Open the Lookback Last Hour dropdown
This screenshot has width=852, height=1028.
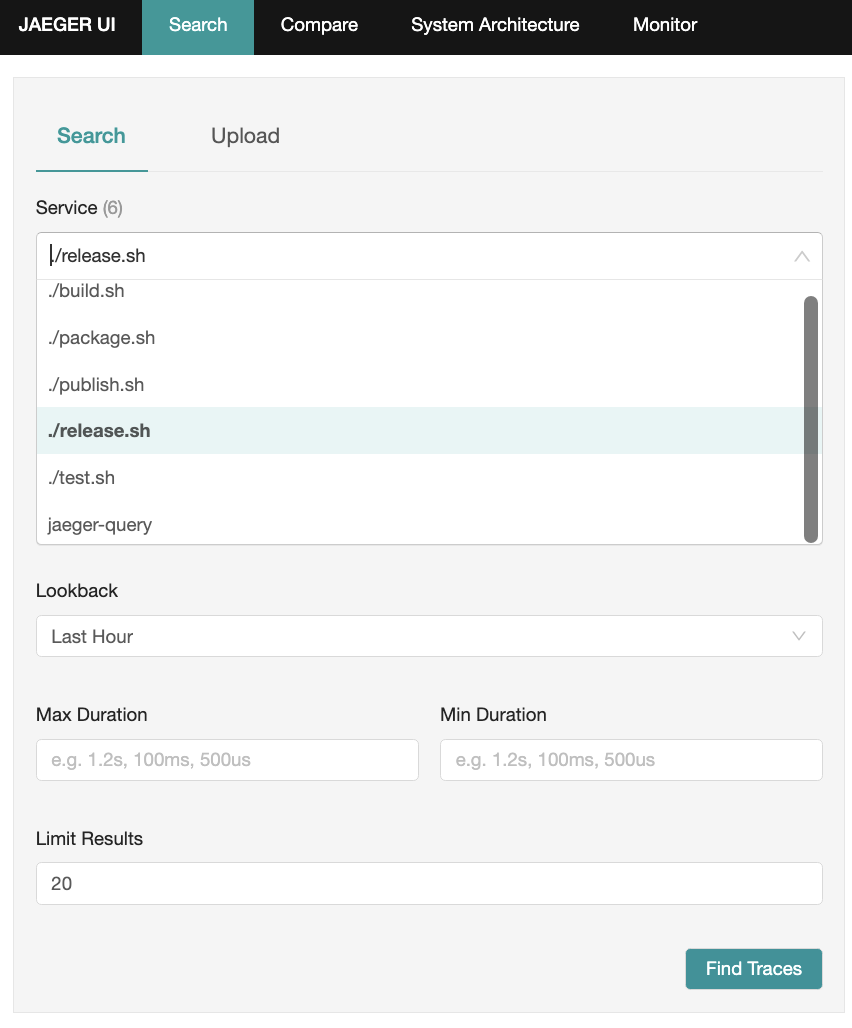[x=429, y=636]
